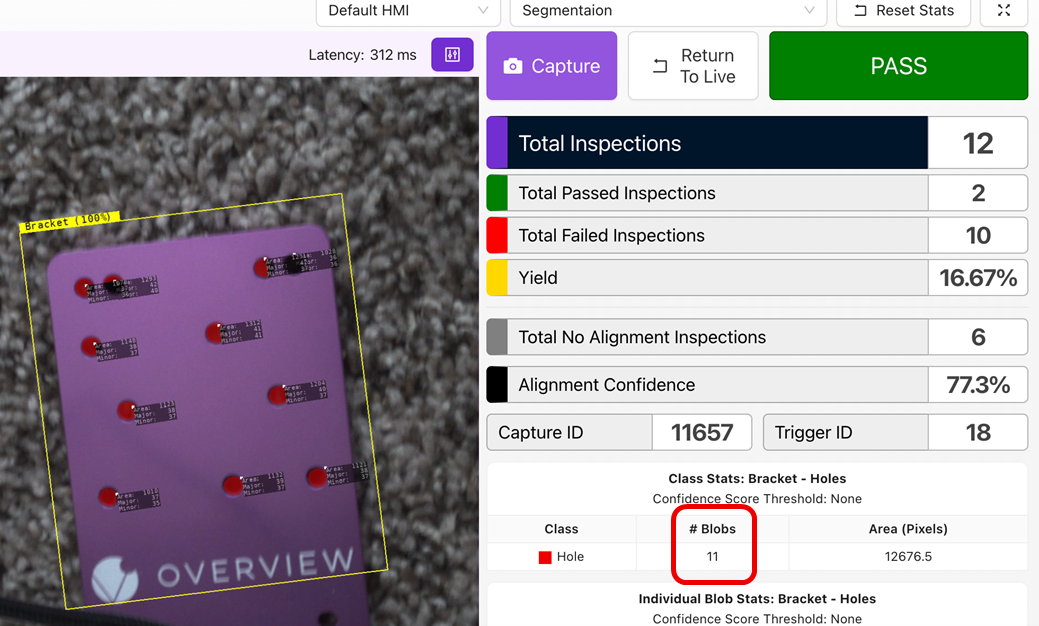The height and width of the screenshot is (626, 1039).
Task: Click the yellow color bar of Yield
Action: tap(497, 278)
